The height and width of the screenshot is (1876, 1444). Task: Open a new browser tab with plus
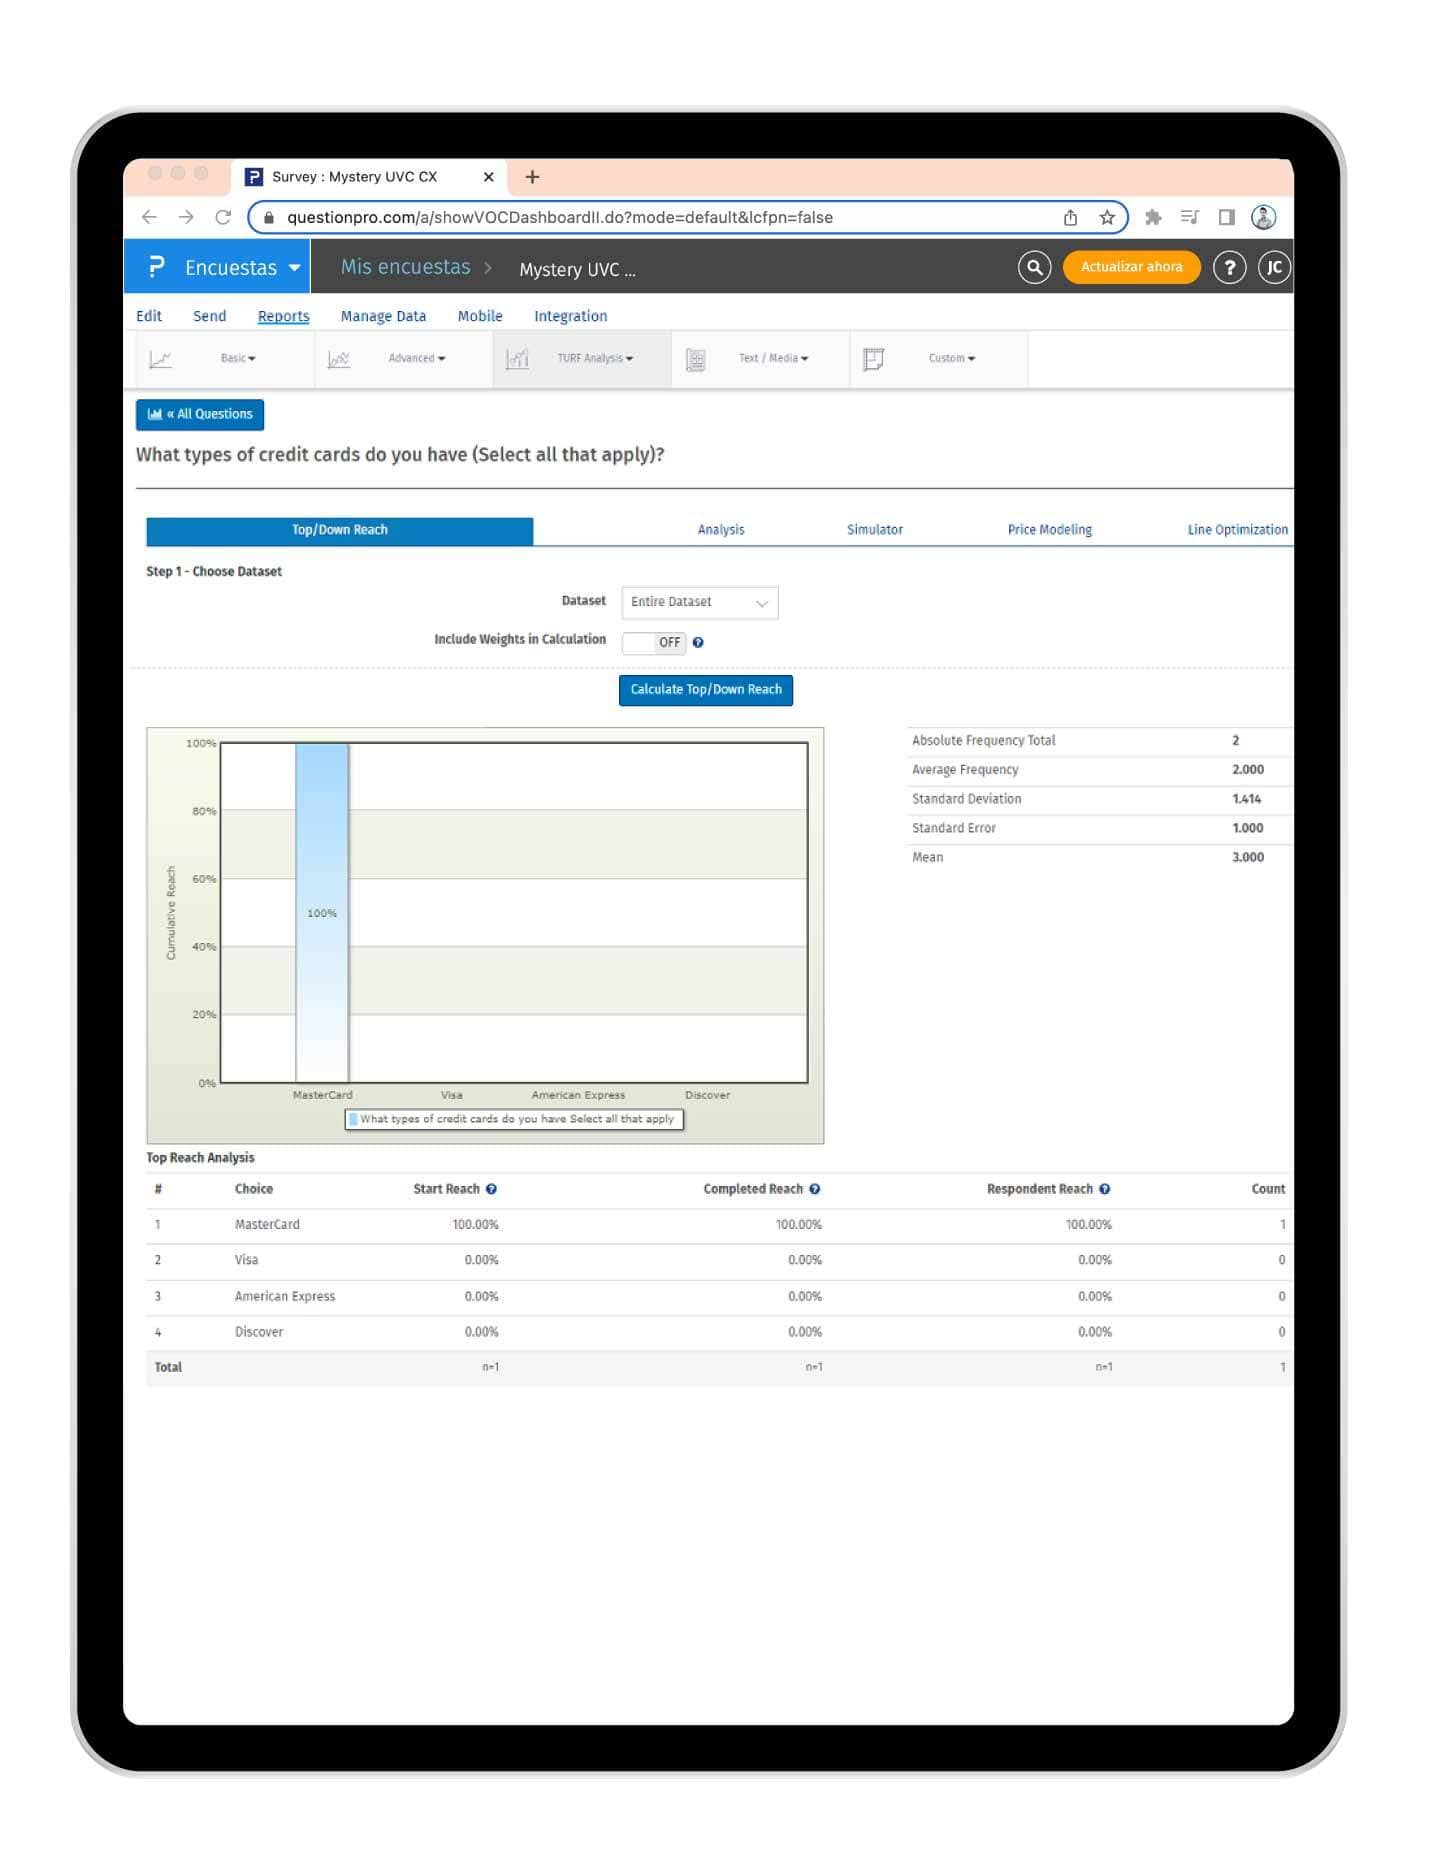pos(532,177)
